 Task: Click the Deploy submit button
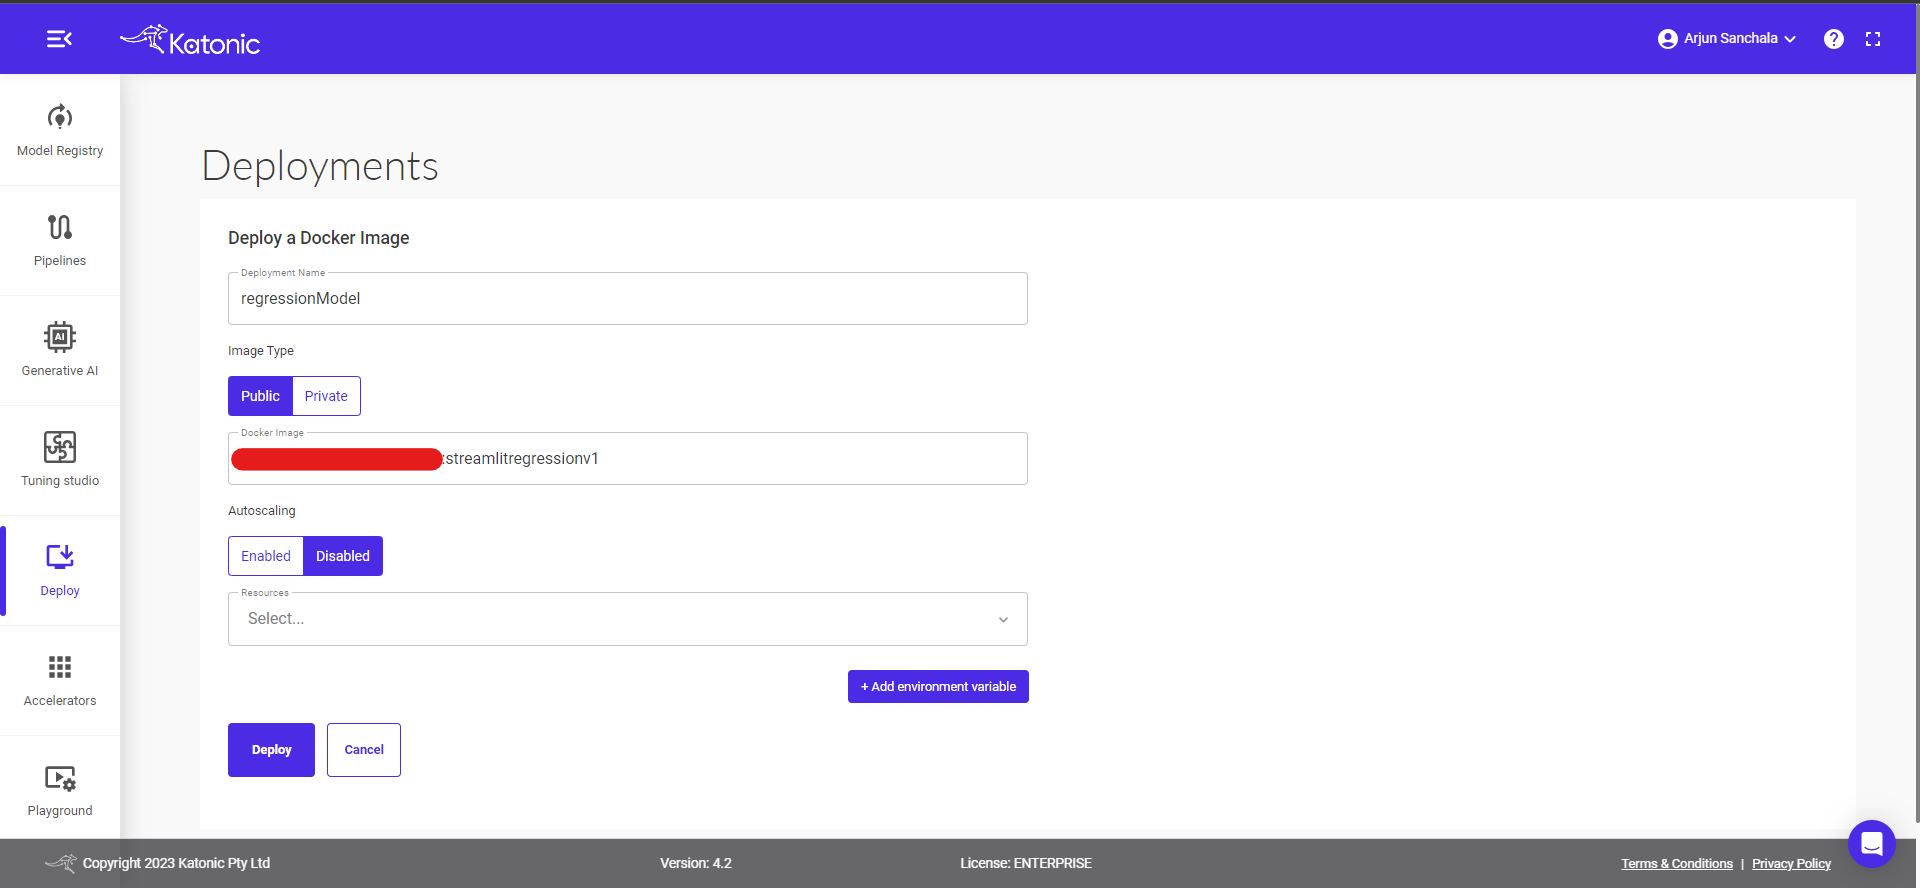click(271, 750)
